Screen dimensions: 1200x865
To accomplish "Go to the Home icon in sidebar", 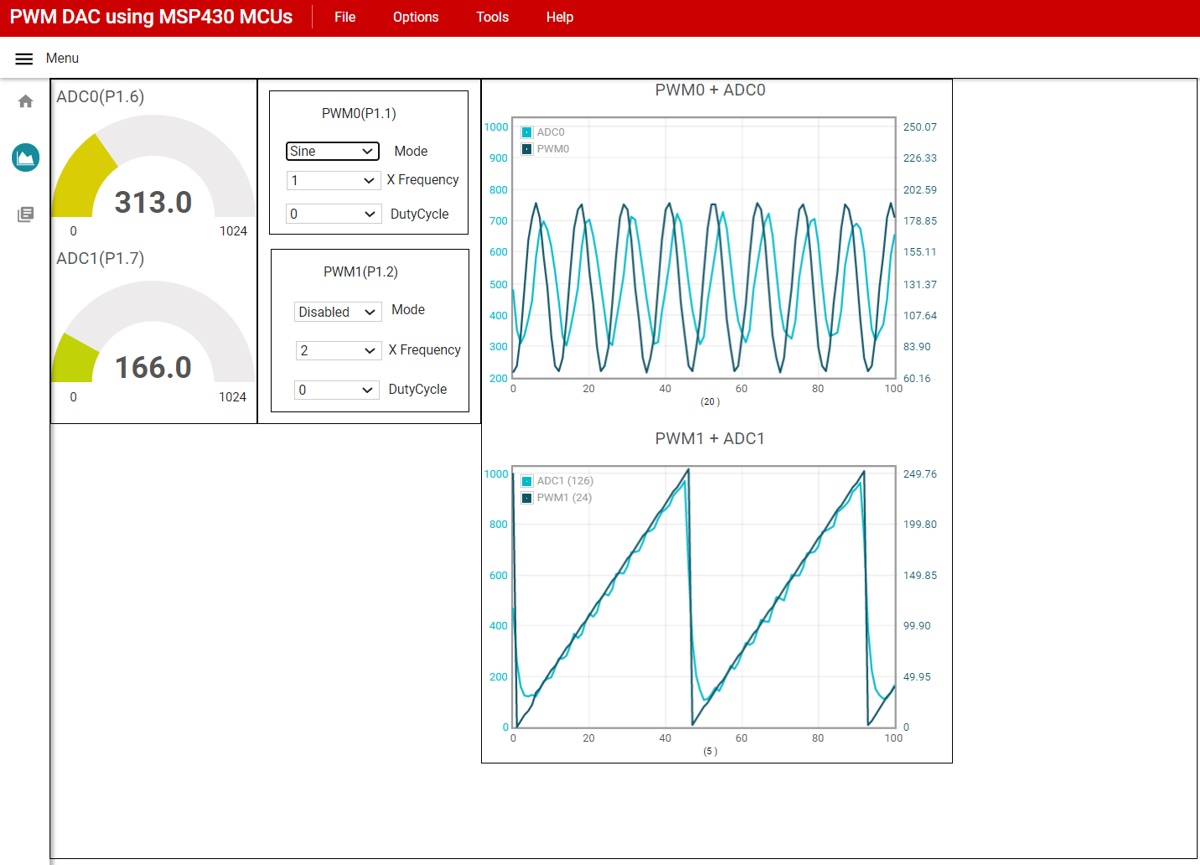I will pyautogui.click(x=26, y=101).
